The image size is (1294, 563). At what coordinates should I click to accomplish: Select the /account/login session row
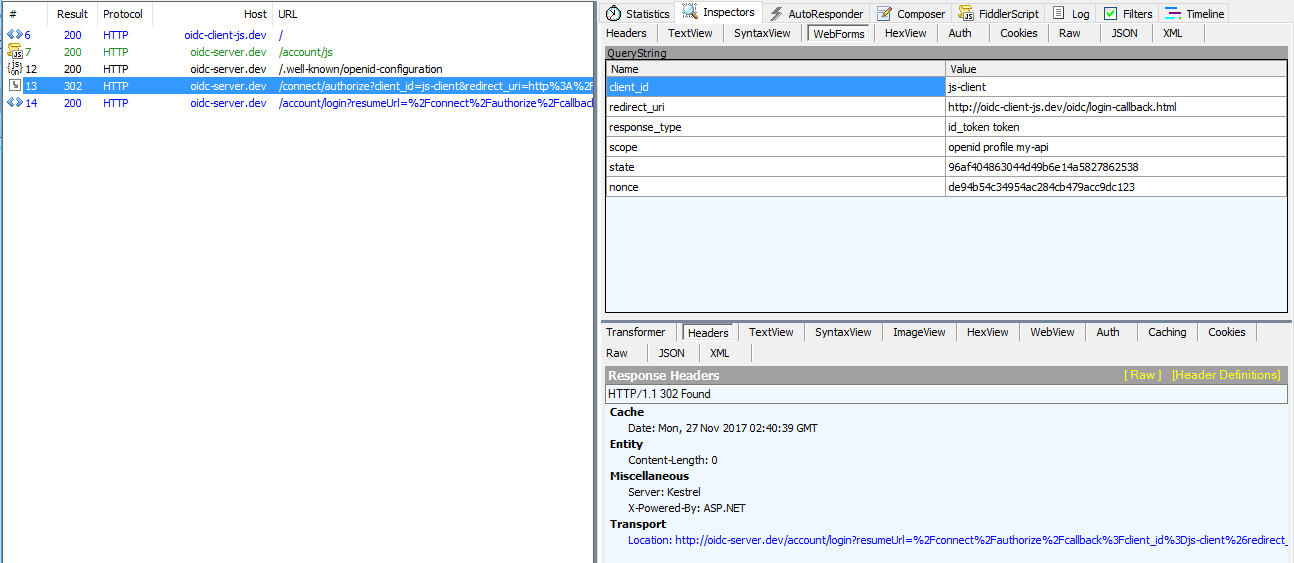point(298,103)
